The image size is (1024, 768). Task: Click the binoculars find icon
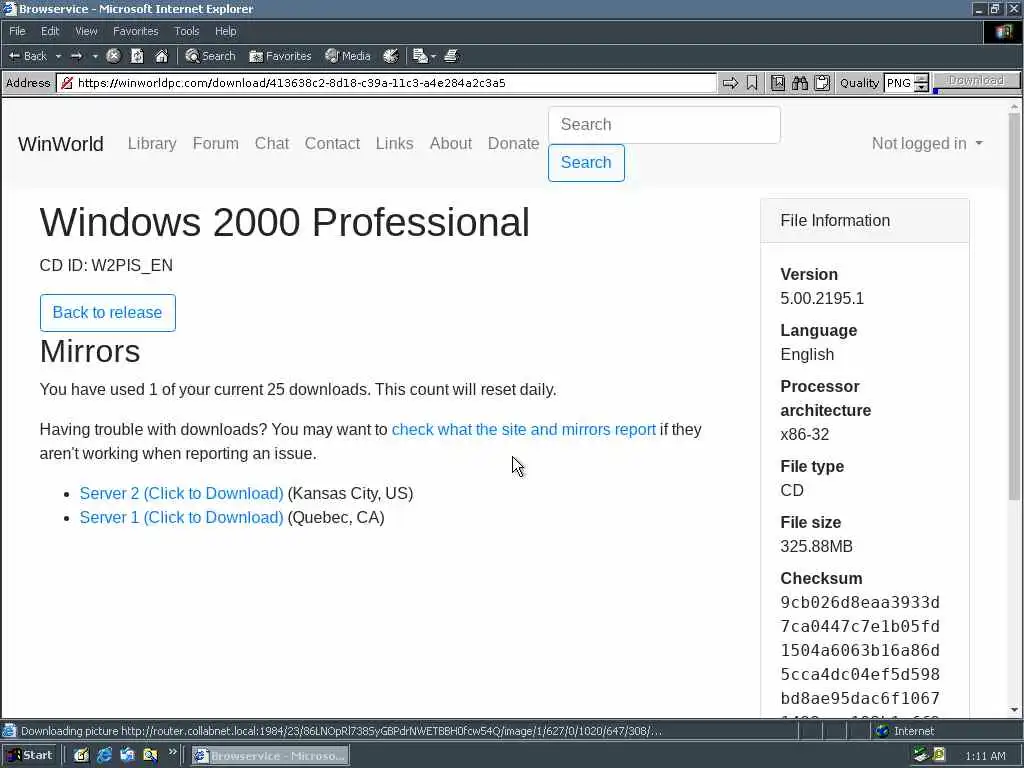click(x=800, y=83)
